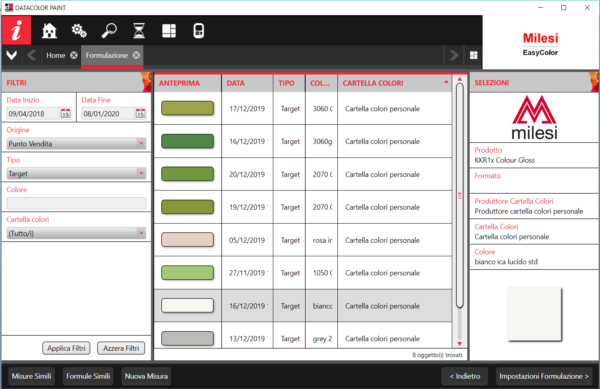Open the tiles layout icon
Viewport: 600px width, 389px height.
click(169, 31)
